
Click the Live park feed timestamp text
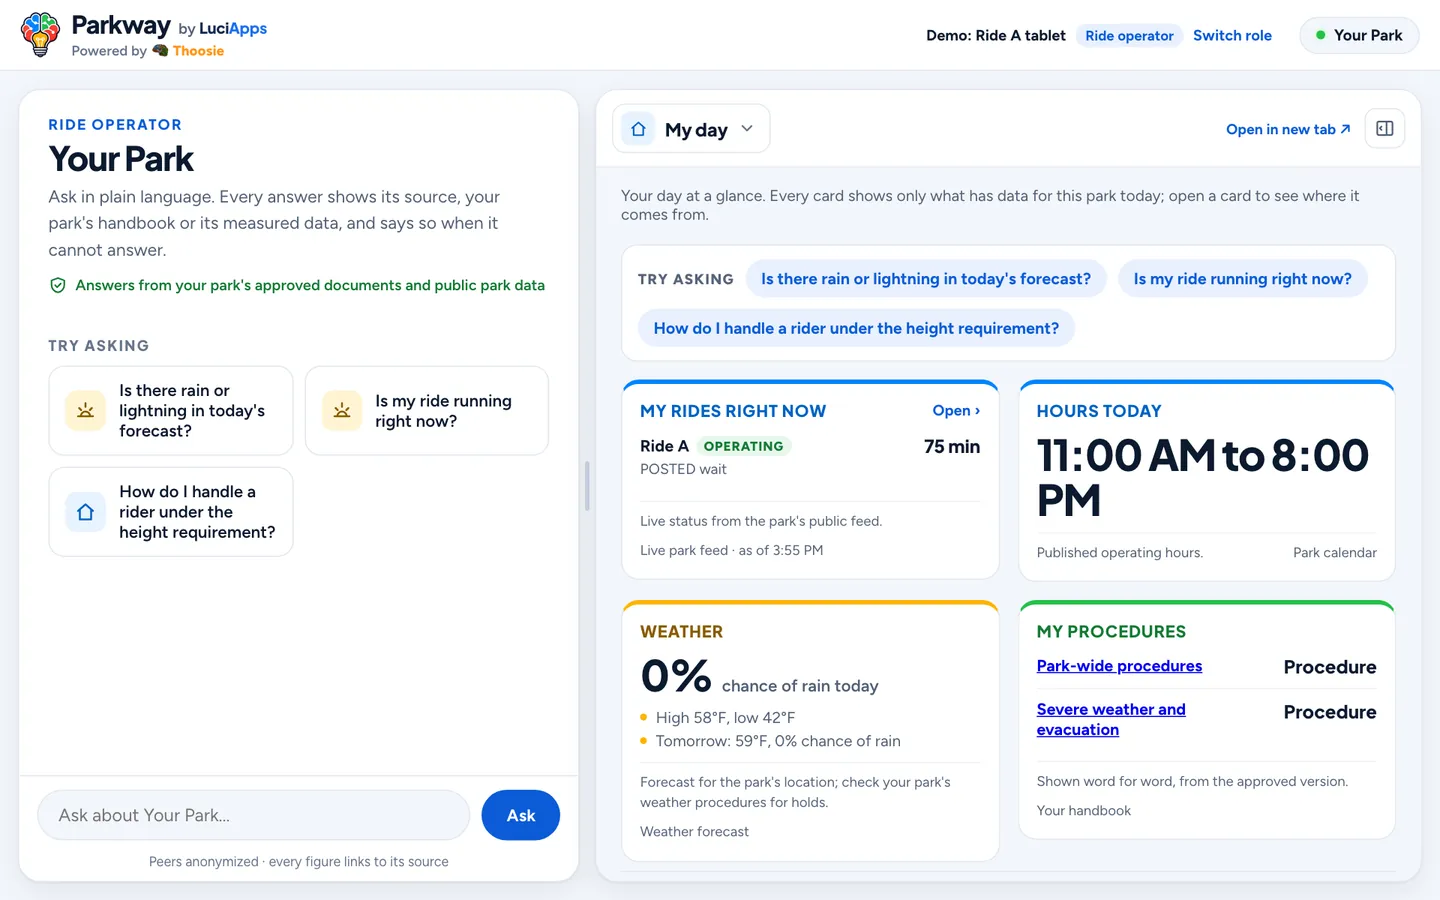(731, 551)
